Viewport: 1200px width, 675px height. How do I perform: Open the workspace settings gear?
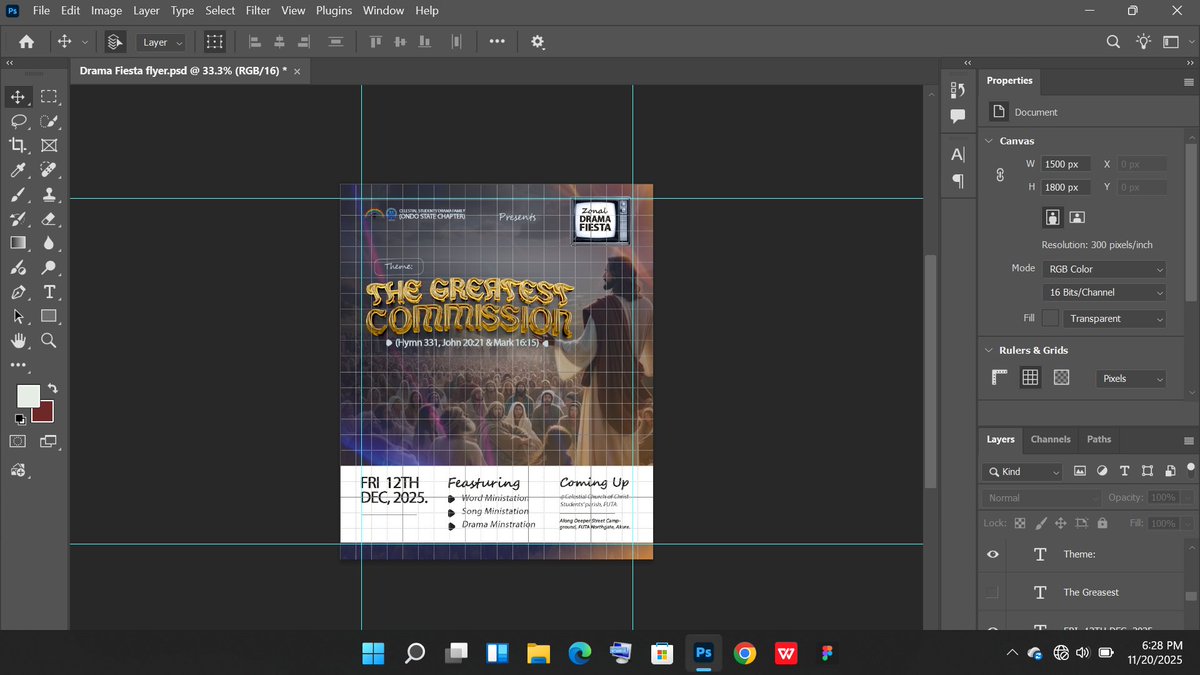point(537,41)
